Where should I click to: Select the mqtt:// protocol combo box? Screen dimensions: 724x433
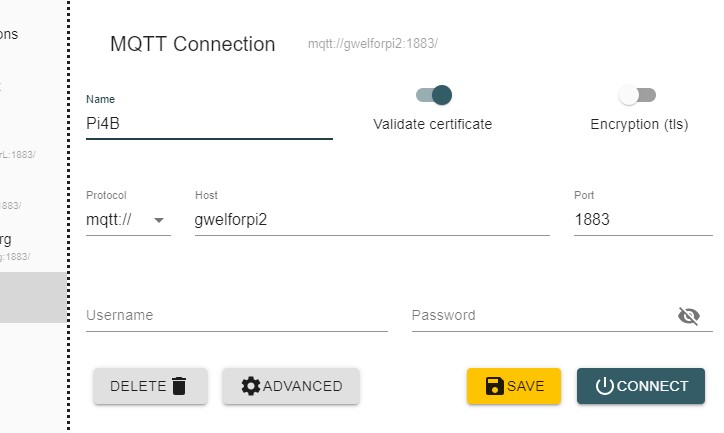(128, 220)
